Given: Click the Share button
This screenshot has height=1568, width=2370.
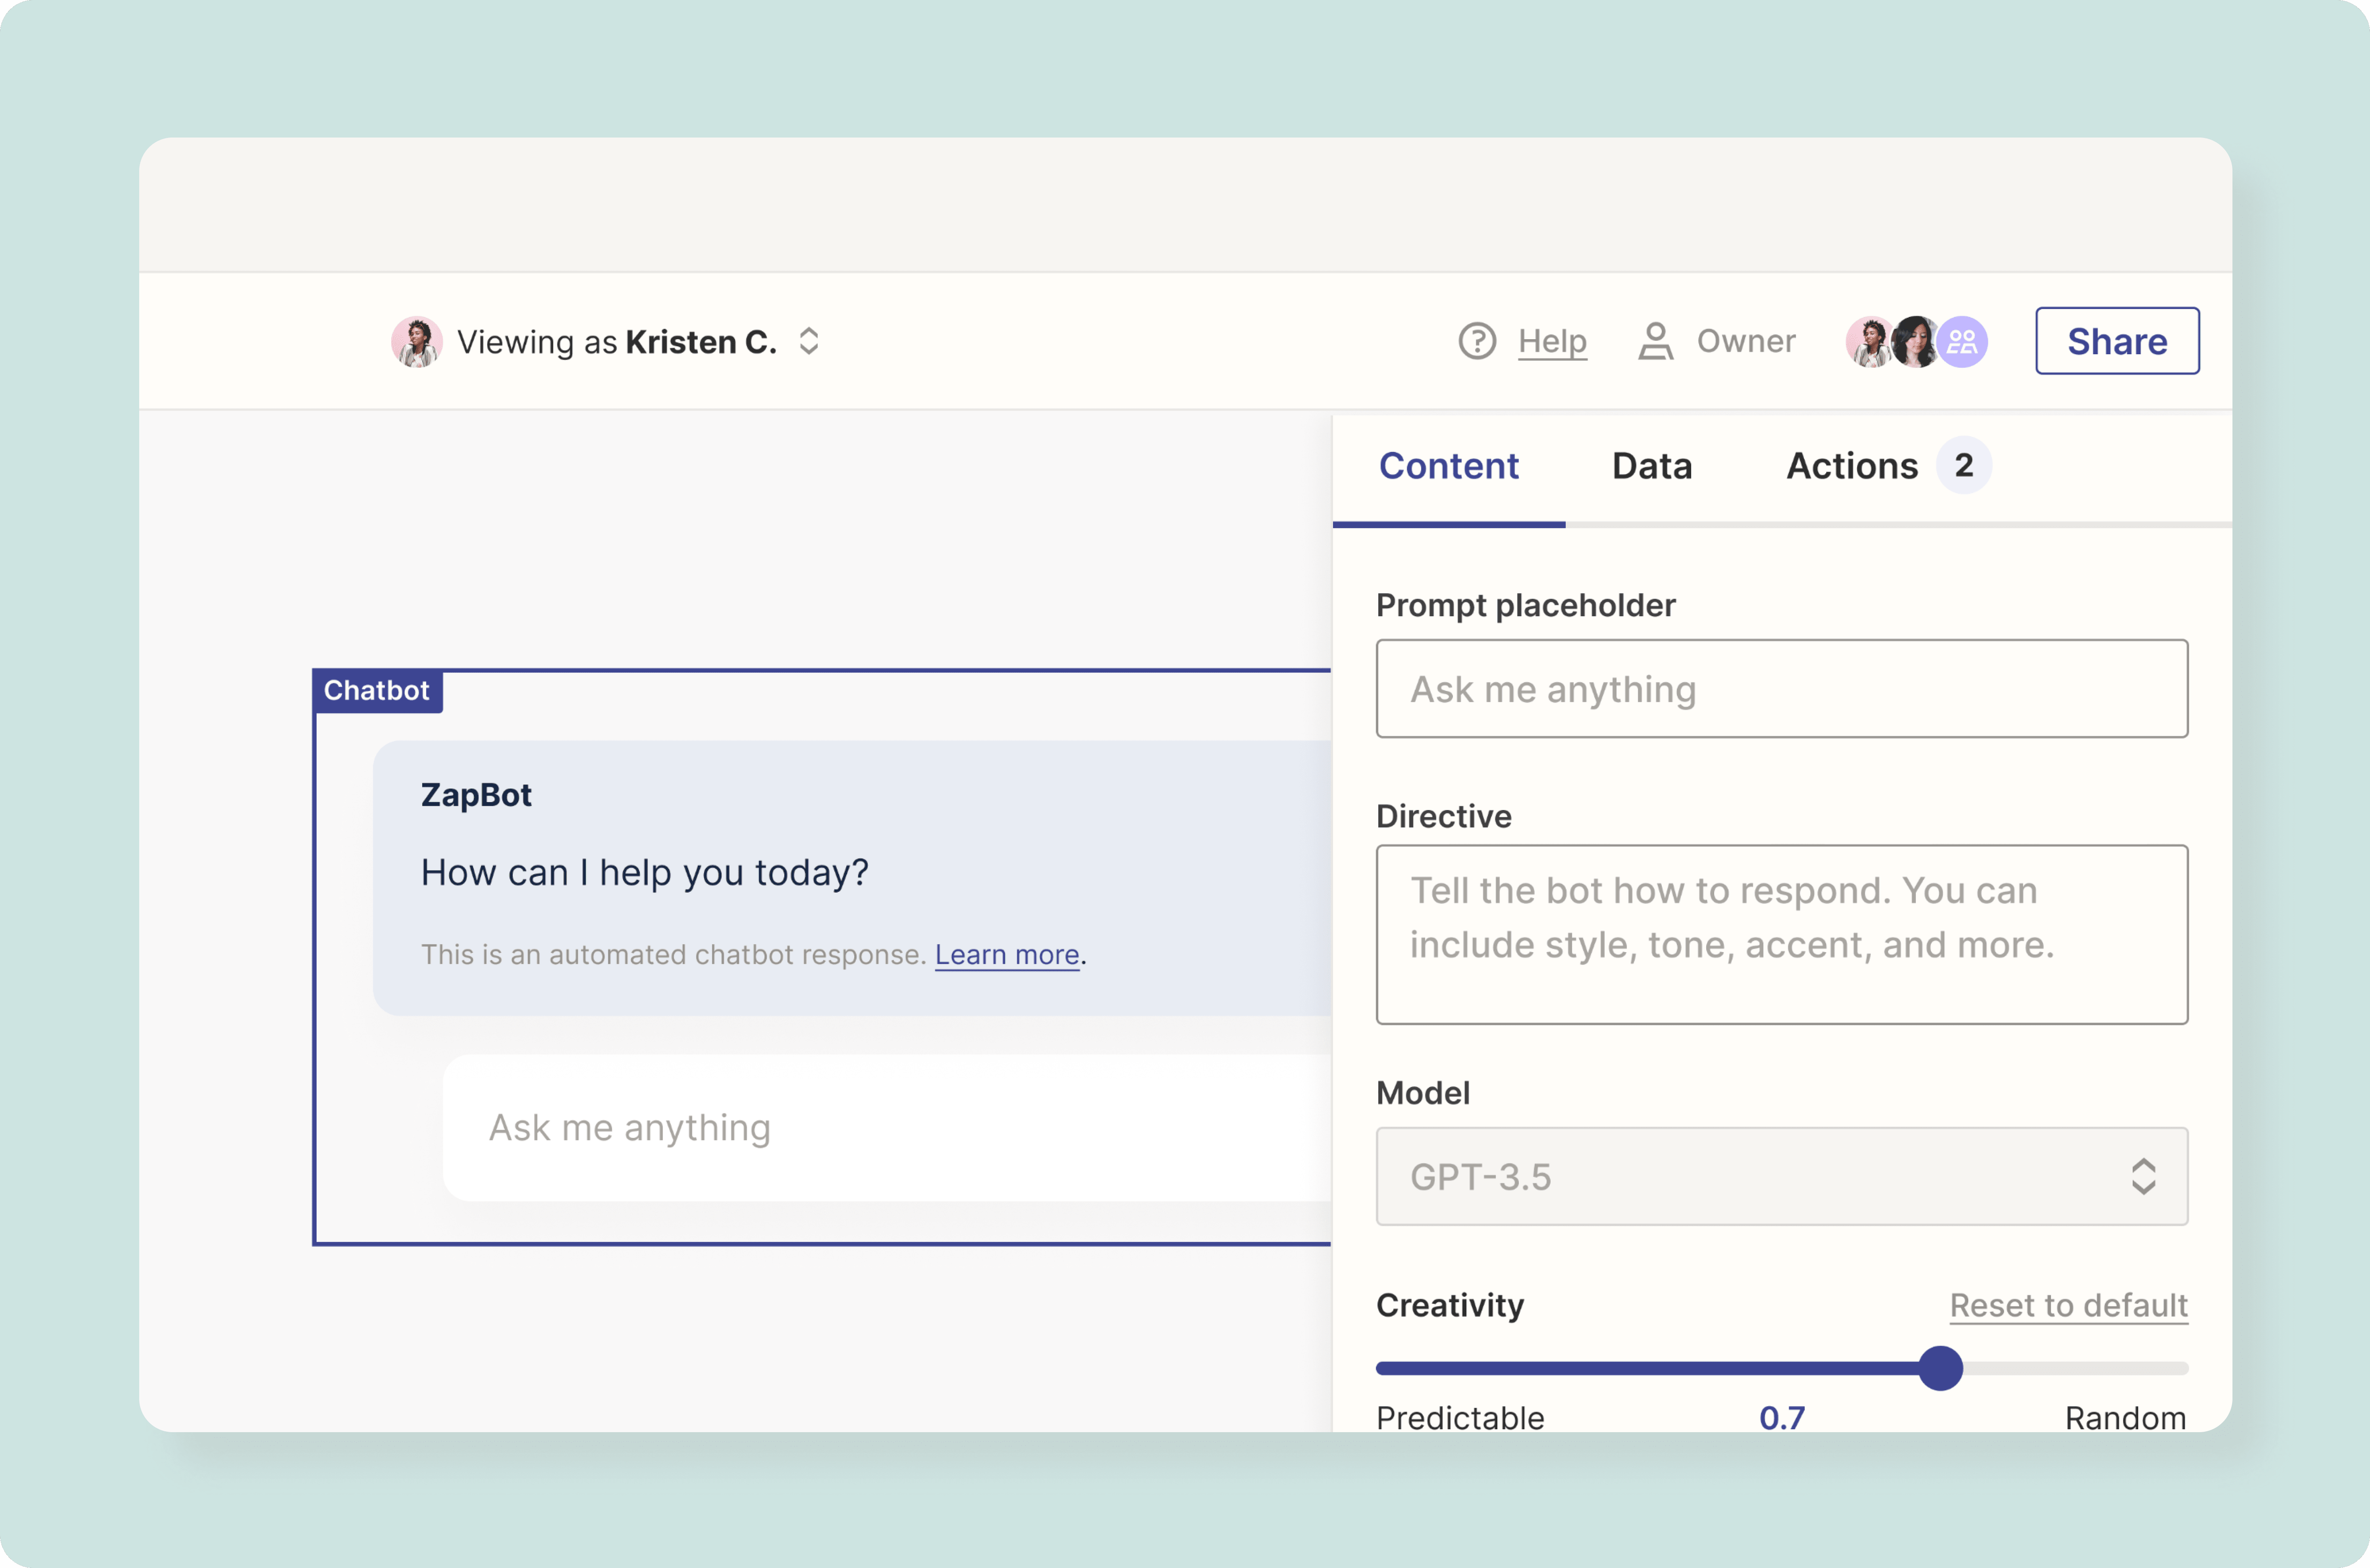Looking at the screenshot, I should pyautogui.click(x=2117, y=341).
